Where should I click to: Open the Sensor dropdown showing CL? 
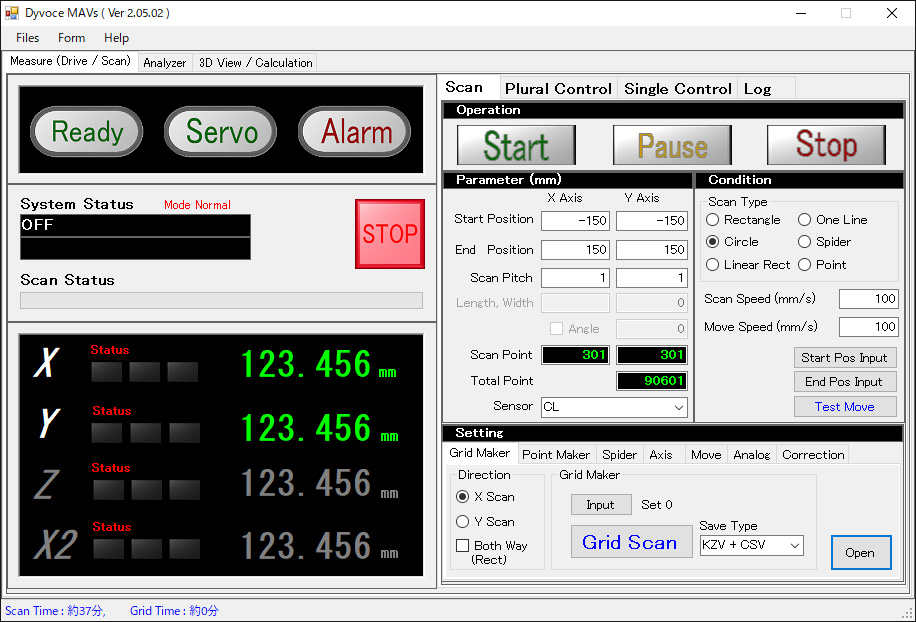point(679,407)
